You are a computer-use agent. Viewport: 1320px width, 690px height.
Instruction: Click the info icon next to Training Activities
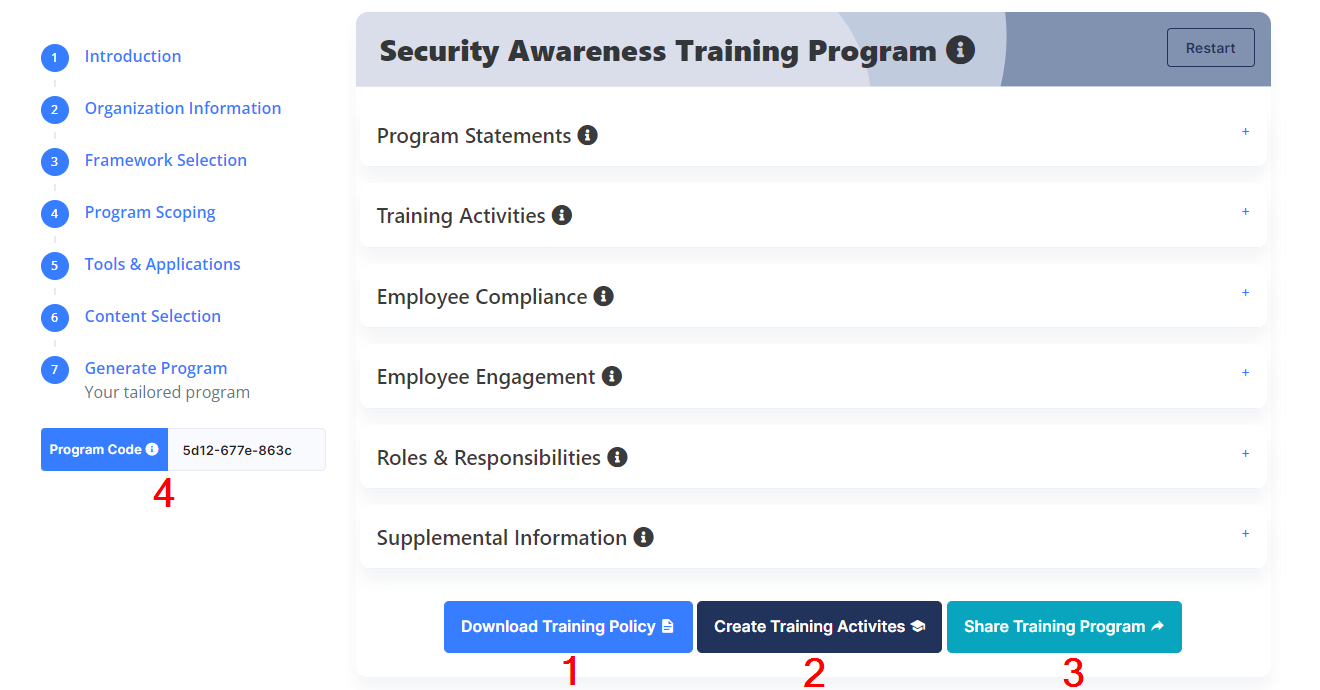pyautogui.click(x=562, y=215)
